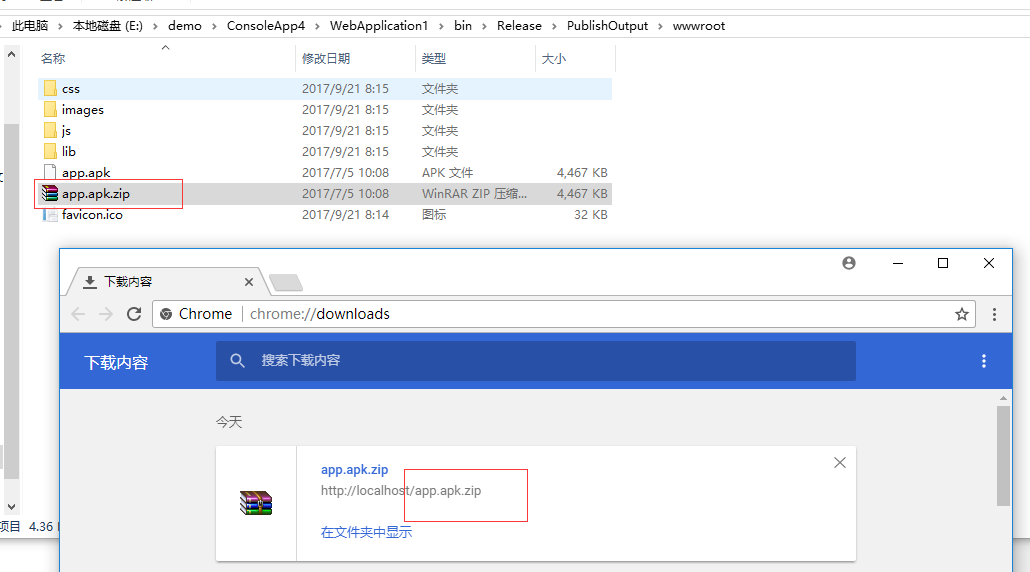Screen dimensions: 1030x572
Task: Click the search magnifier icon in downloads
Action: [237, 361]
